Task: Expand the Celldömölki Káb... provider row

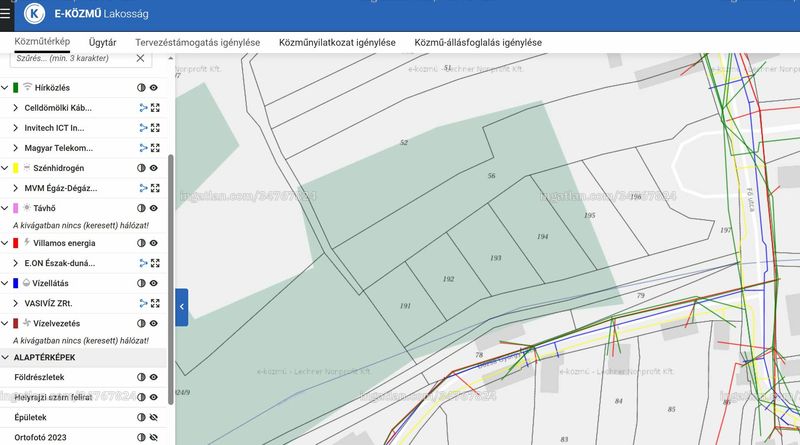Action: pyautogui.click(x=15, y=108)
